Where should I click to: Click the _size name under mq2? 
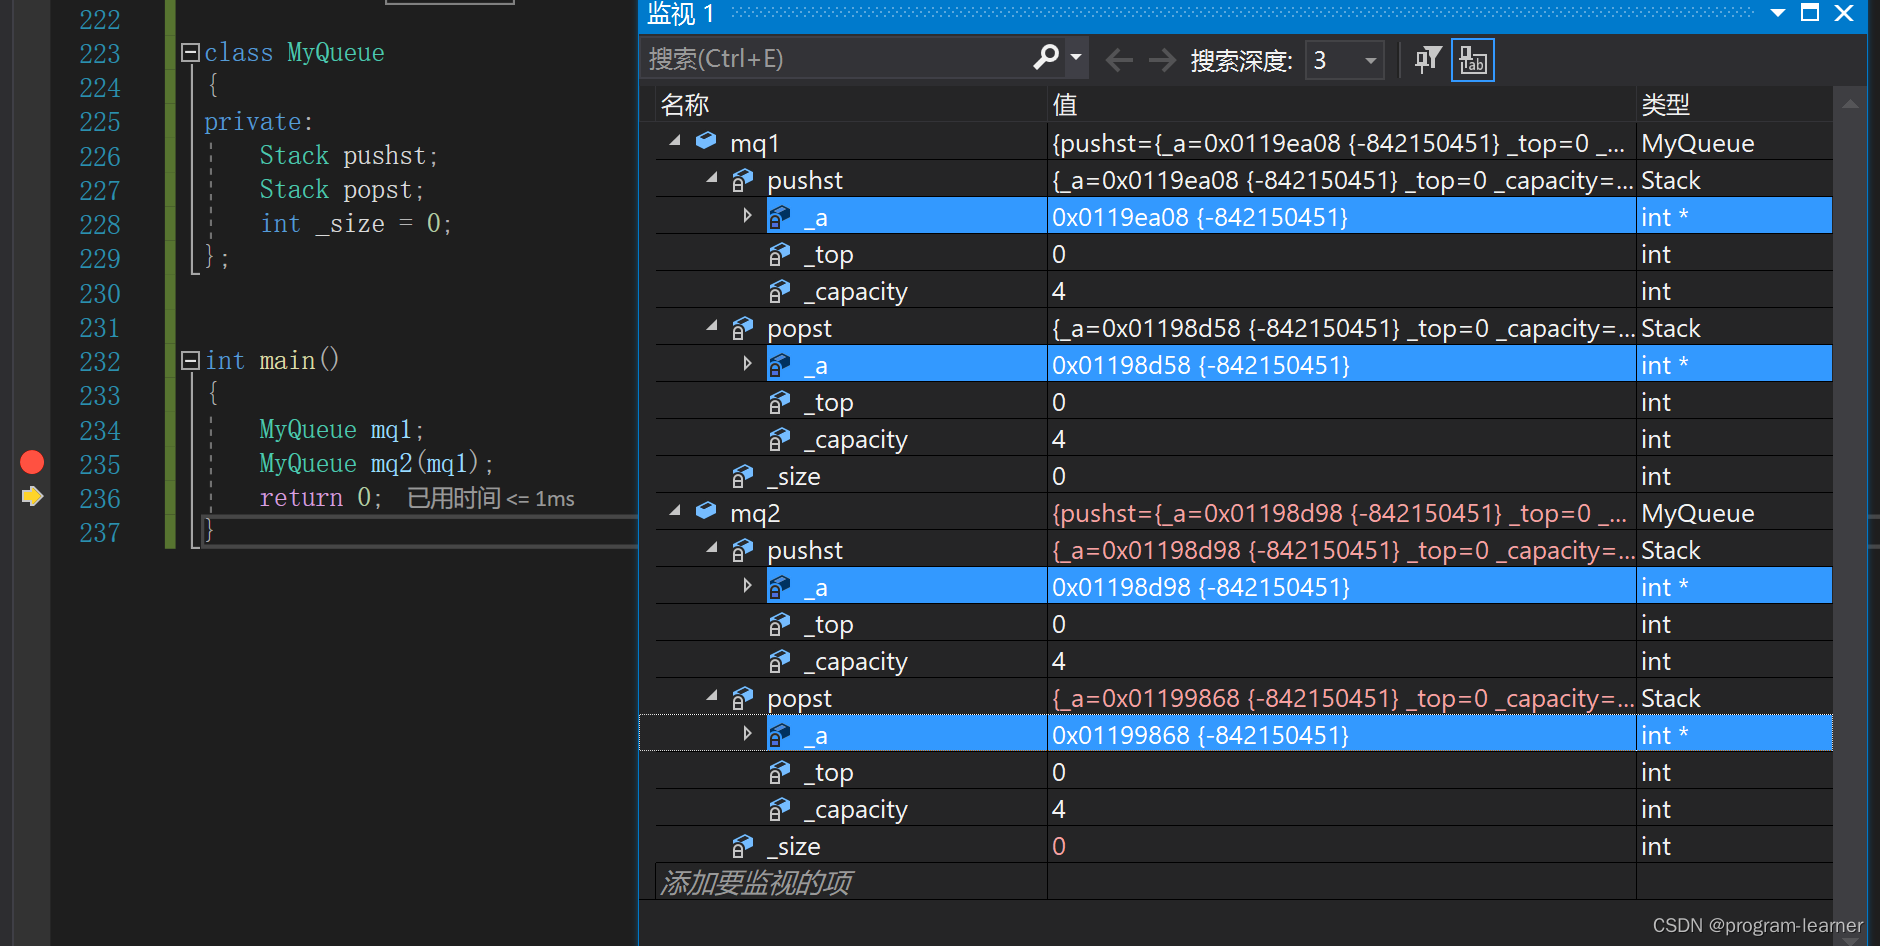(794, 846)
